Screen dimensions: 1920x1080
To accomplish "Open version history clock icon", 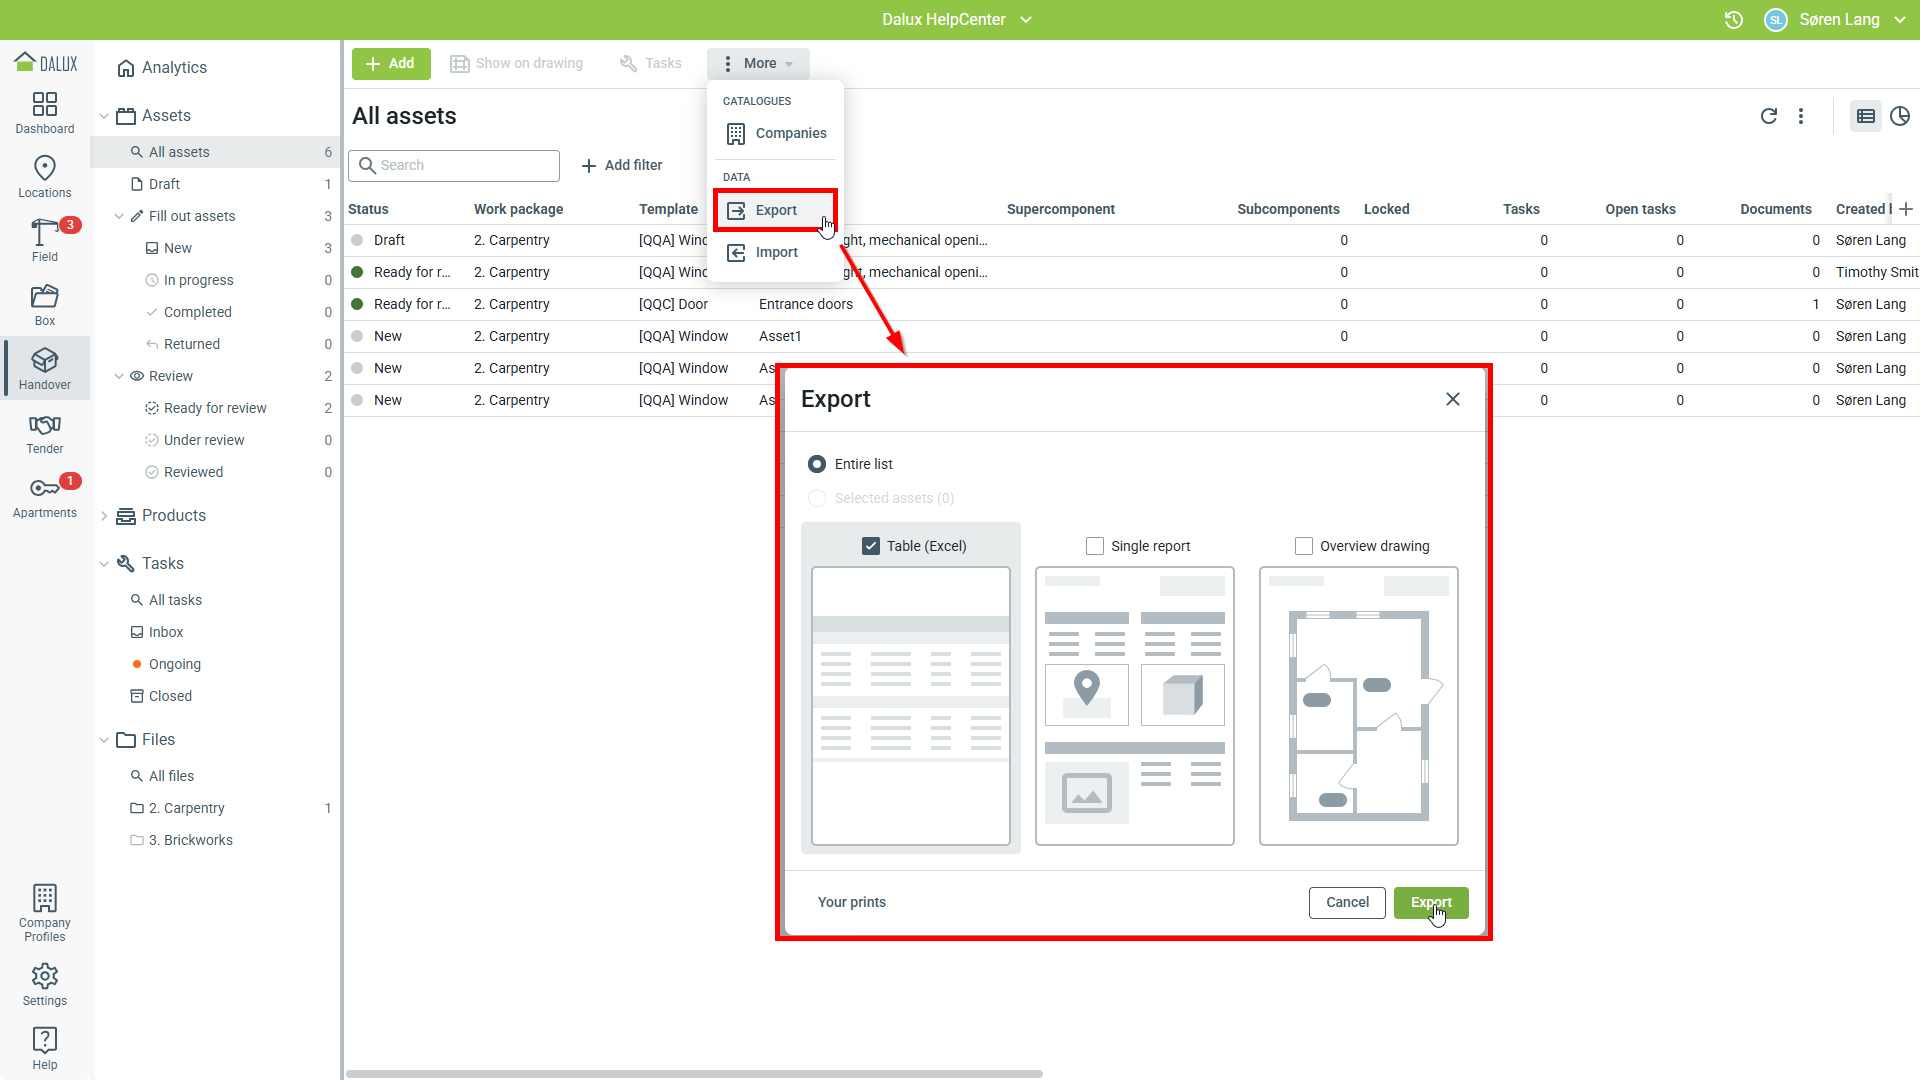I will point(1734,20).
